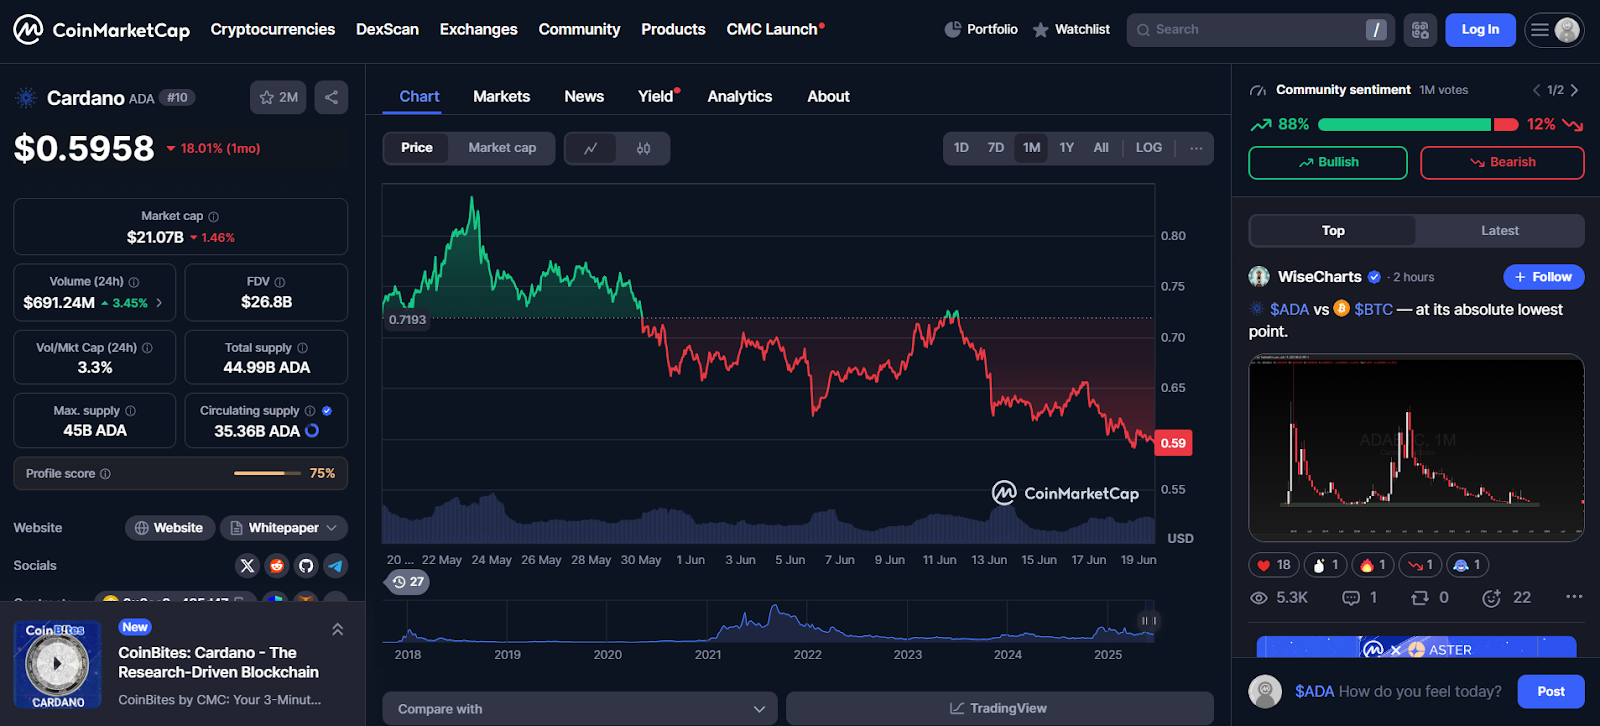Switch feed to Latest posts
1600x726 pixels.
[x=1500, y=231]
